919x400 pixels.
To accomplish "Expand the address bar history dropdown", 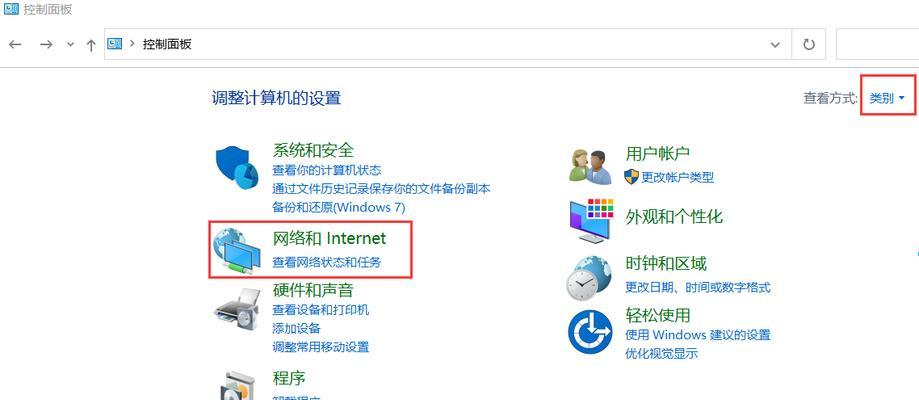I will coord(775,45).
